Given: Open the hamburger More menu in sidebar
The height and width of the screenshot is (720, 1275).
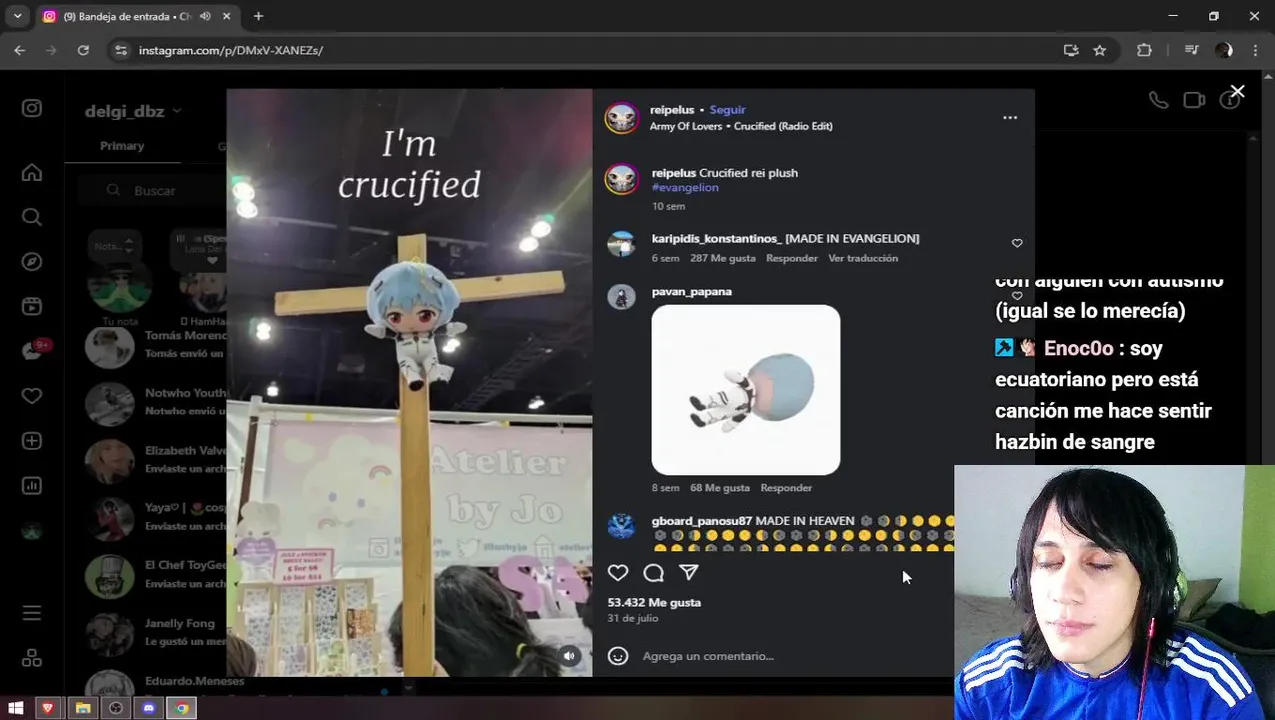Looking at the screenshot, I should coord(32,612).
